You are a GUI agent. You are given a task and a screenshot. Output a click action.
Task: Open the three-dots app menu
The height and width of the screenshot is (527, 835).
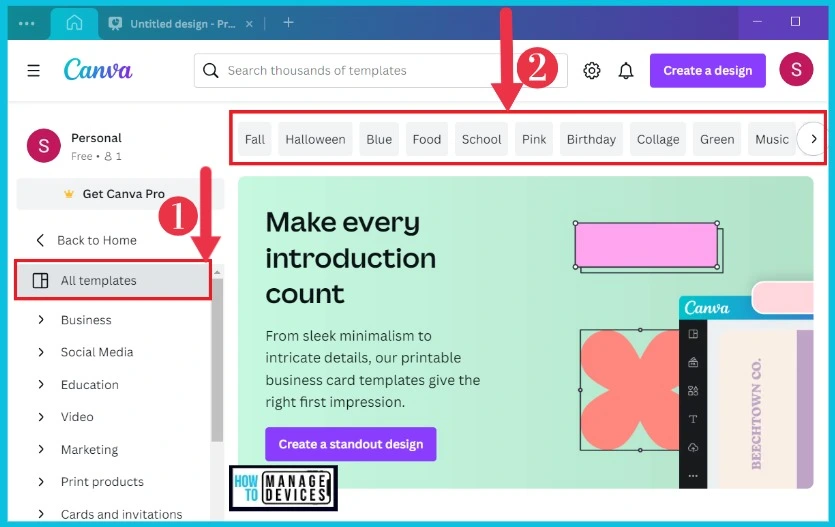(27, 23)
